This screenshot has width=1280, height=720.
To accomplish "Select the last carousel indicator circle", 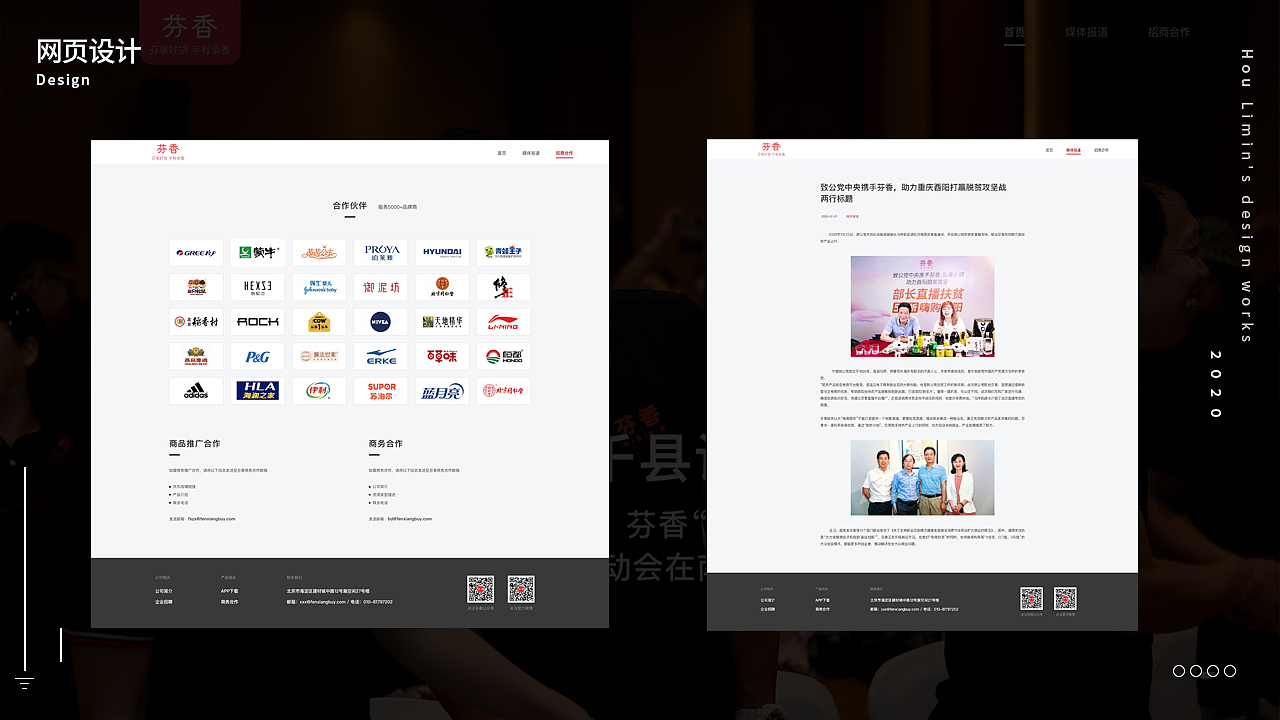I will pos(1228,671).
